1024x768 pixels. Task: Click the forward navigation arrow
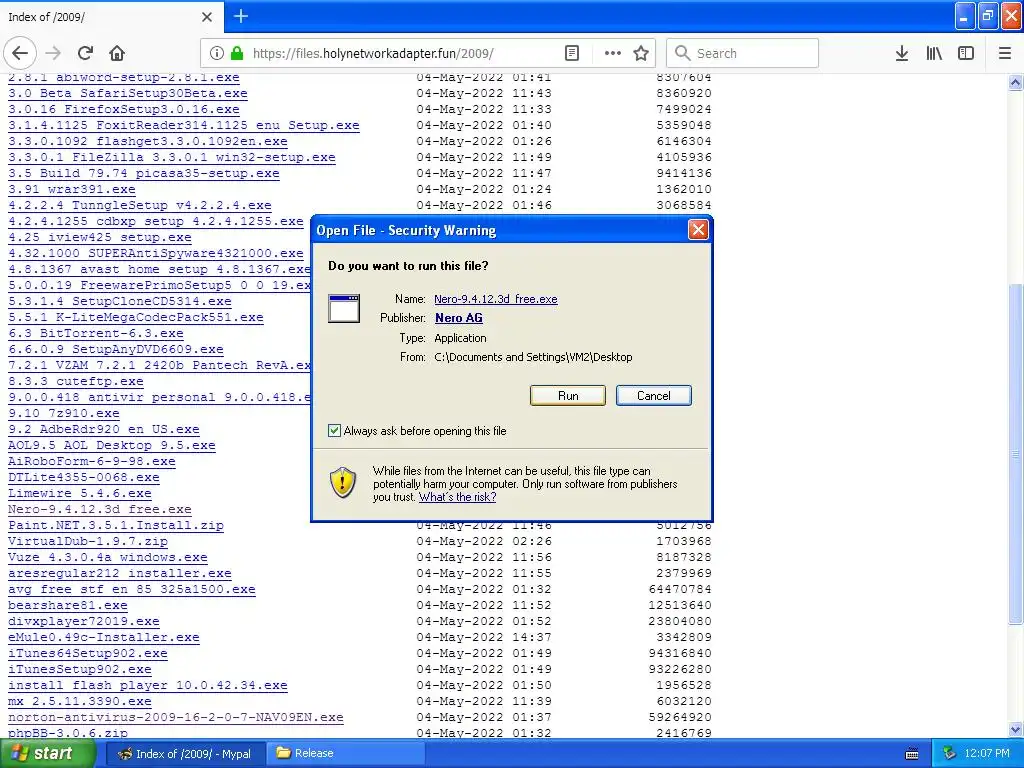pos(54,53)
